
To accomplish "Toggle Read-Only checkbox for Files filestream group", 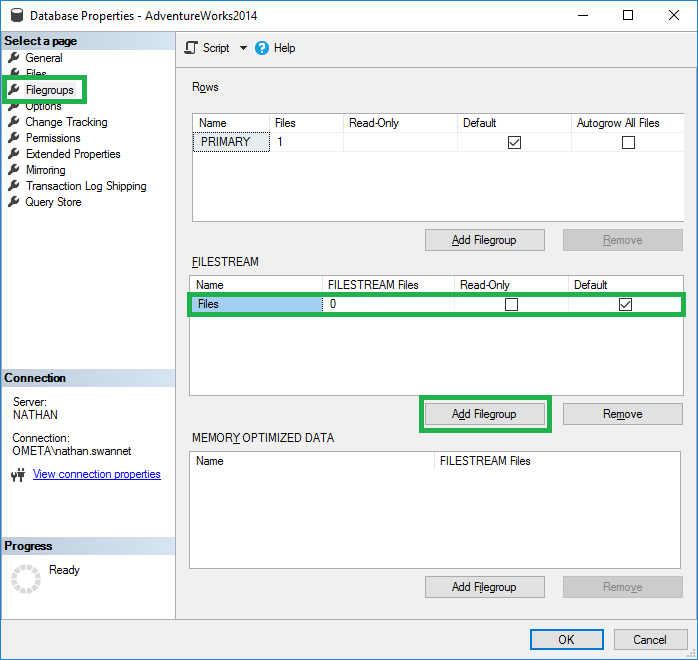I will tap(511, 304).
